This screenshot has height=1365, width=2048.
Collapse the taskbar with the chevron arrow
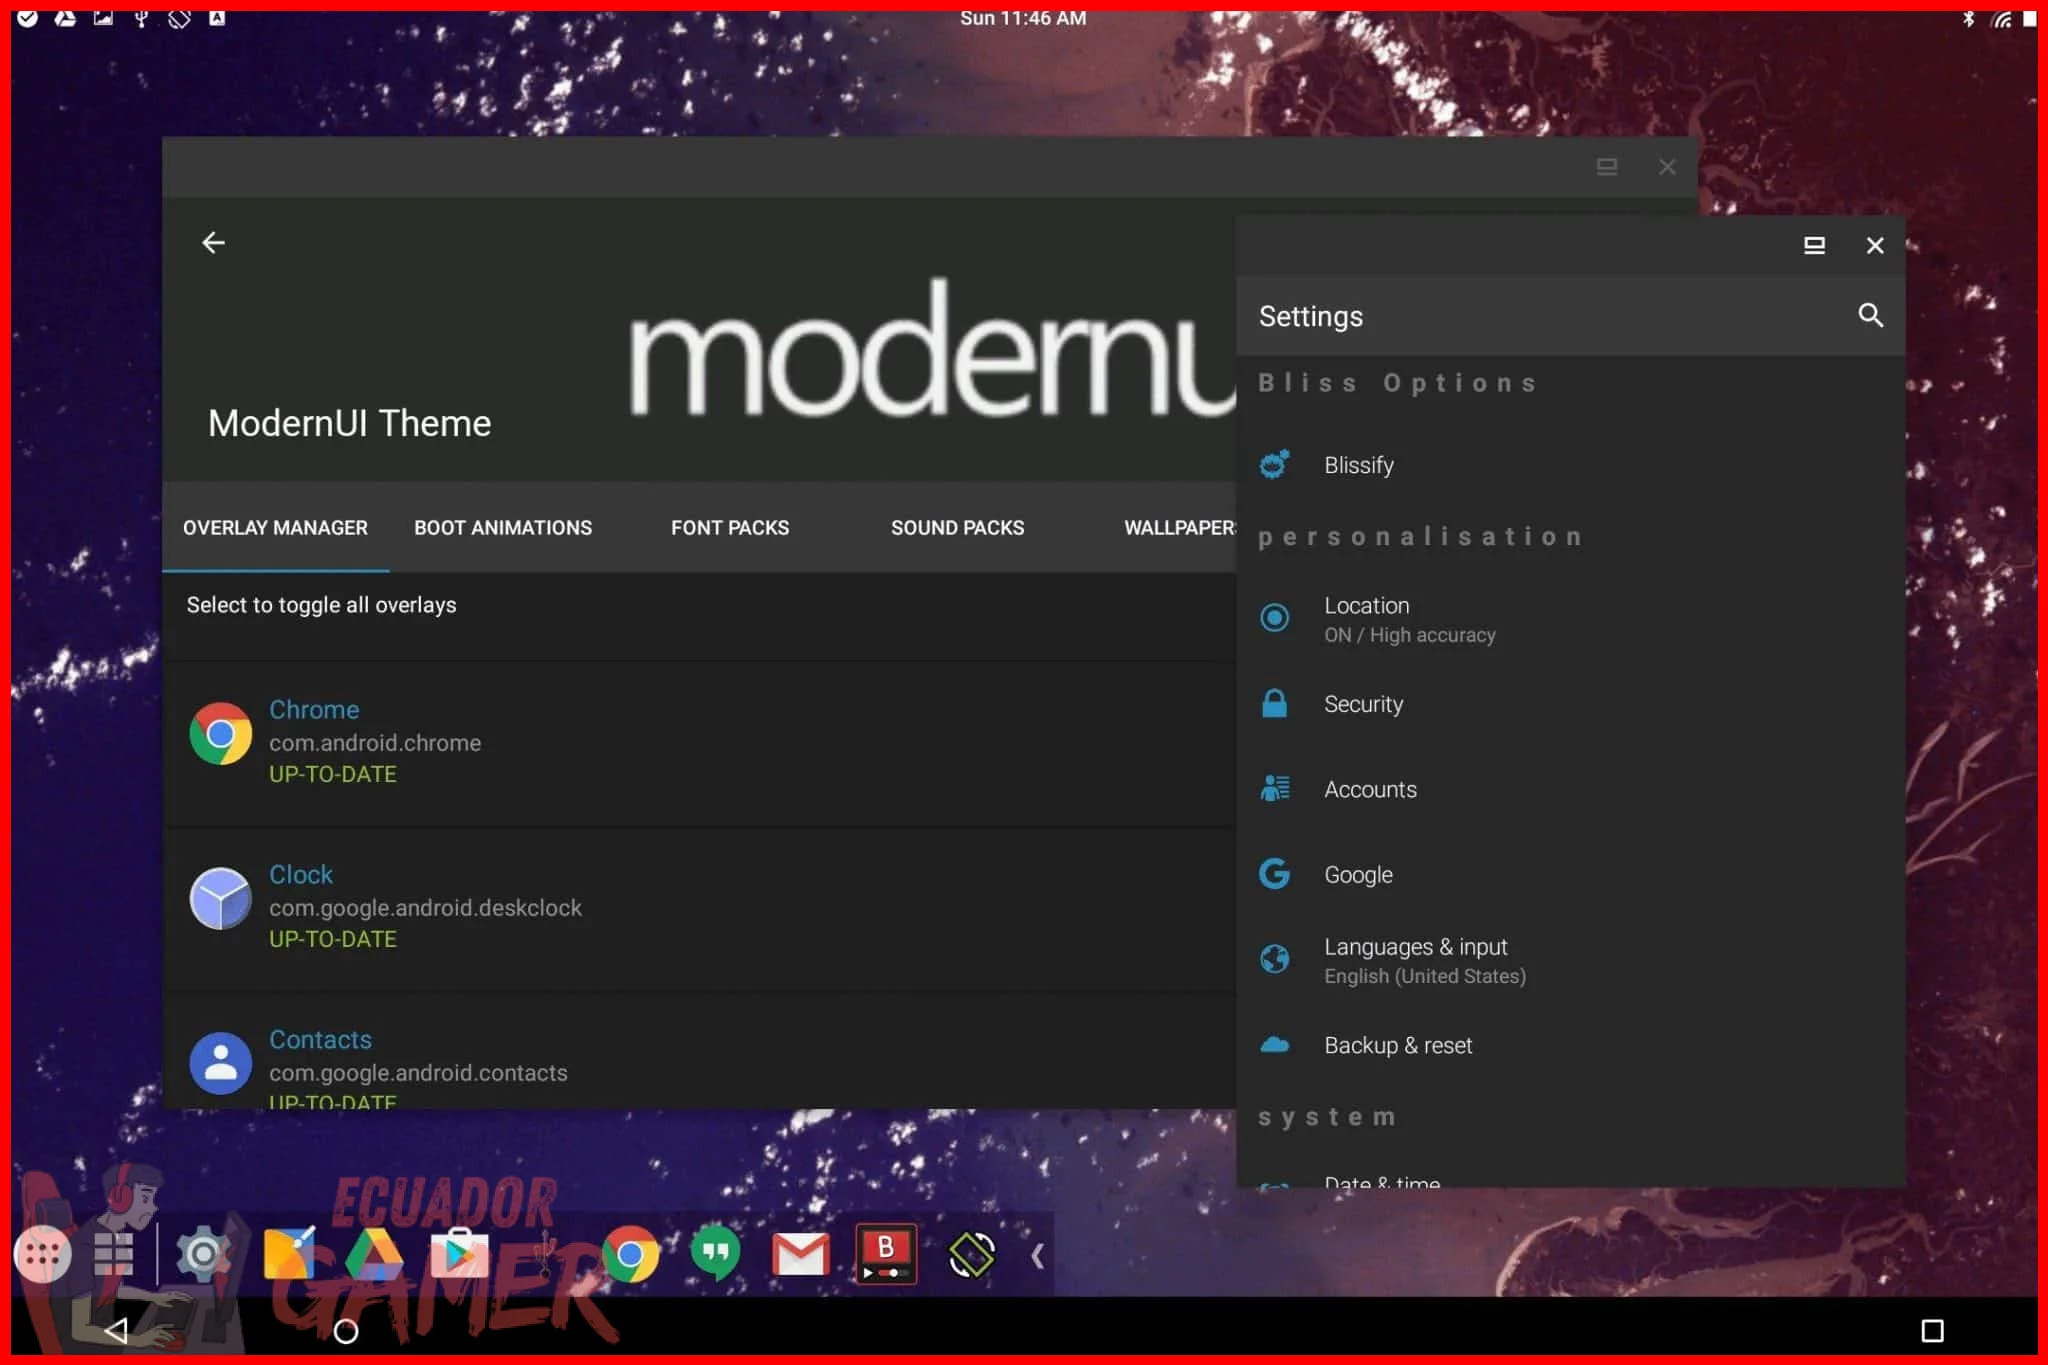pyautogui.click(x=1037, y=1255)
